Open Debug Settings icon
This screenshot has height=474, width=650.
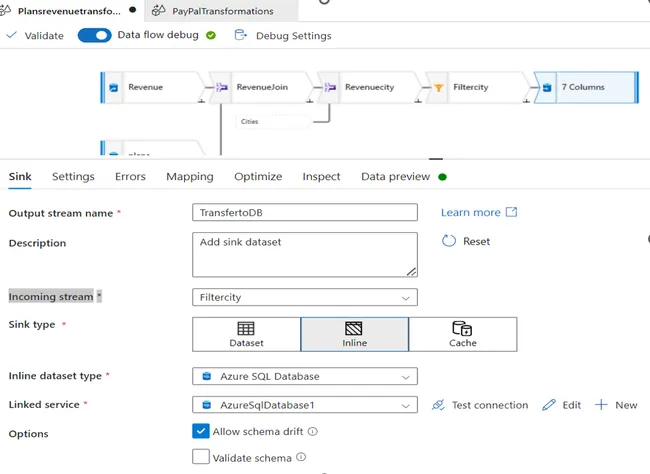(x=240, y=35)
